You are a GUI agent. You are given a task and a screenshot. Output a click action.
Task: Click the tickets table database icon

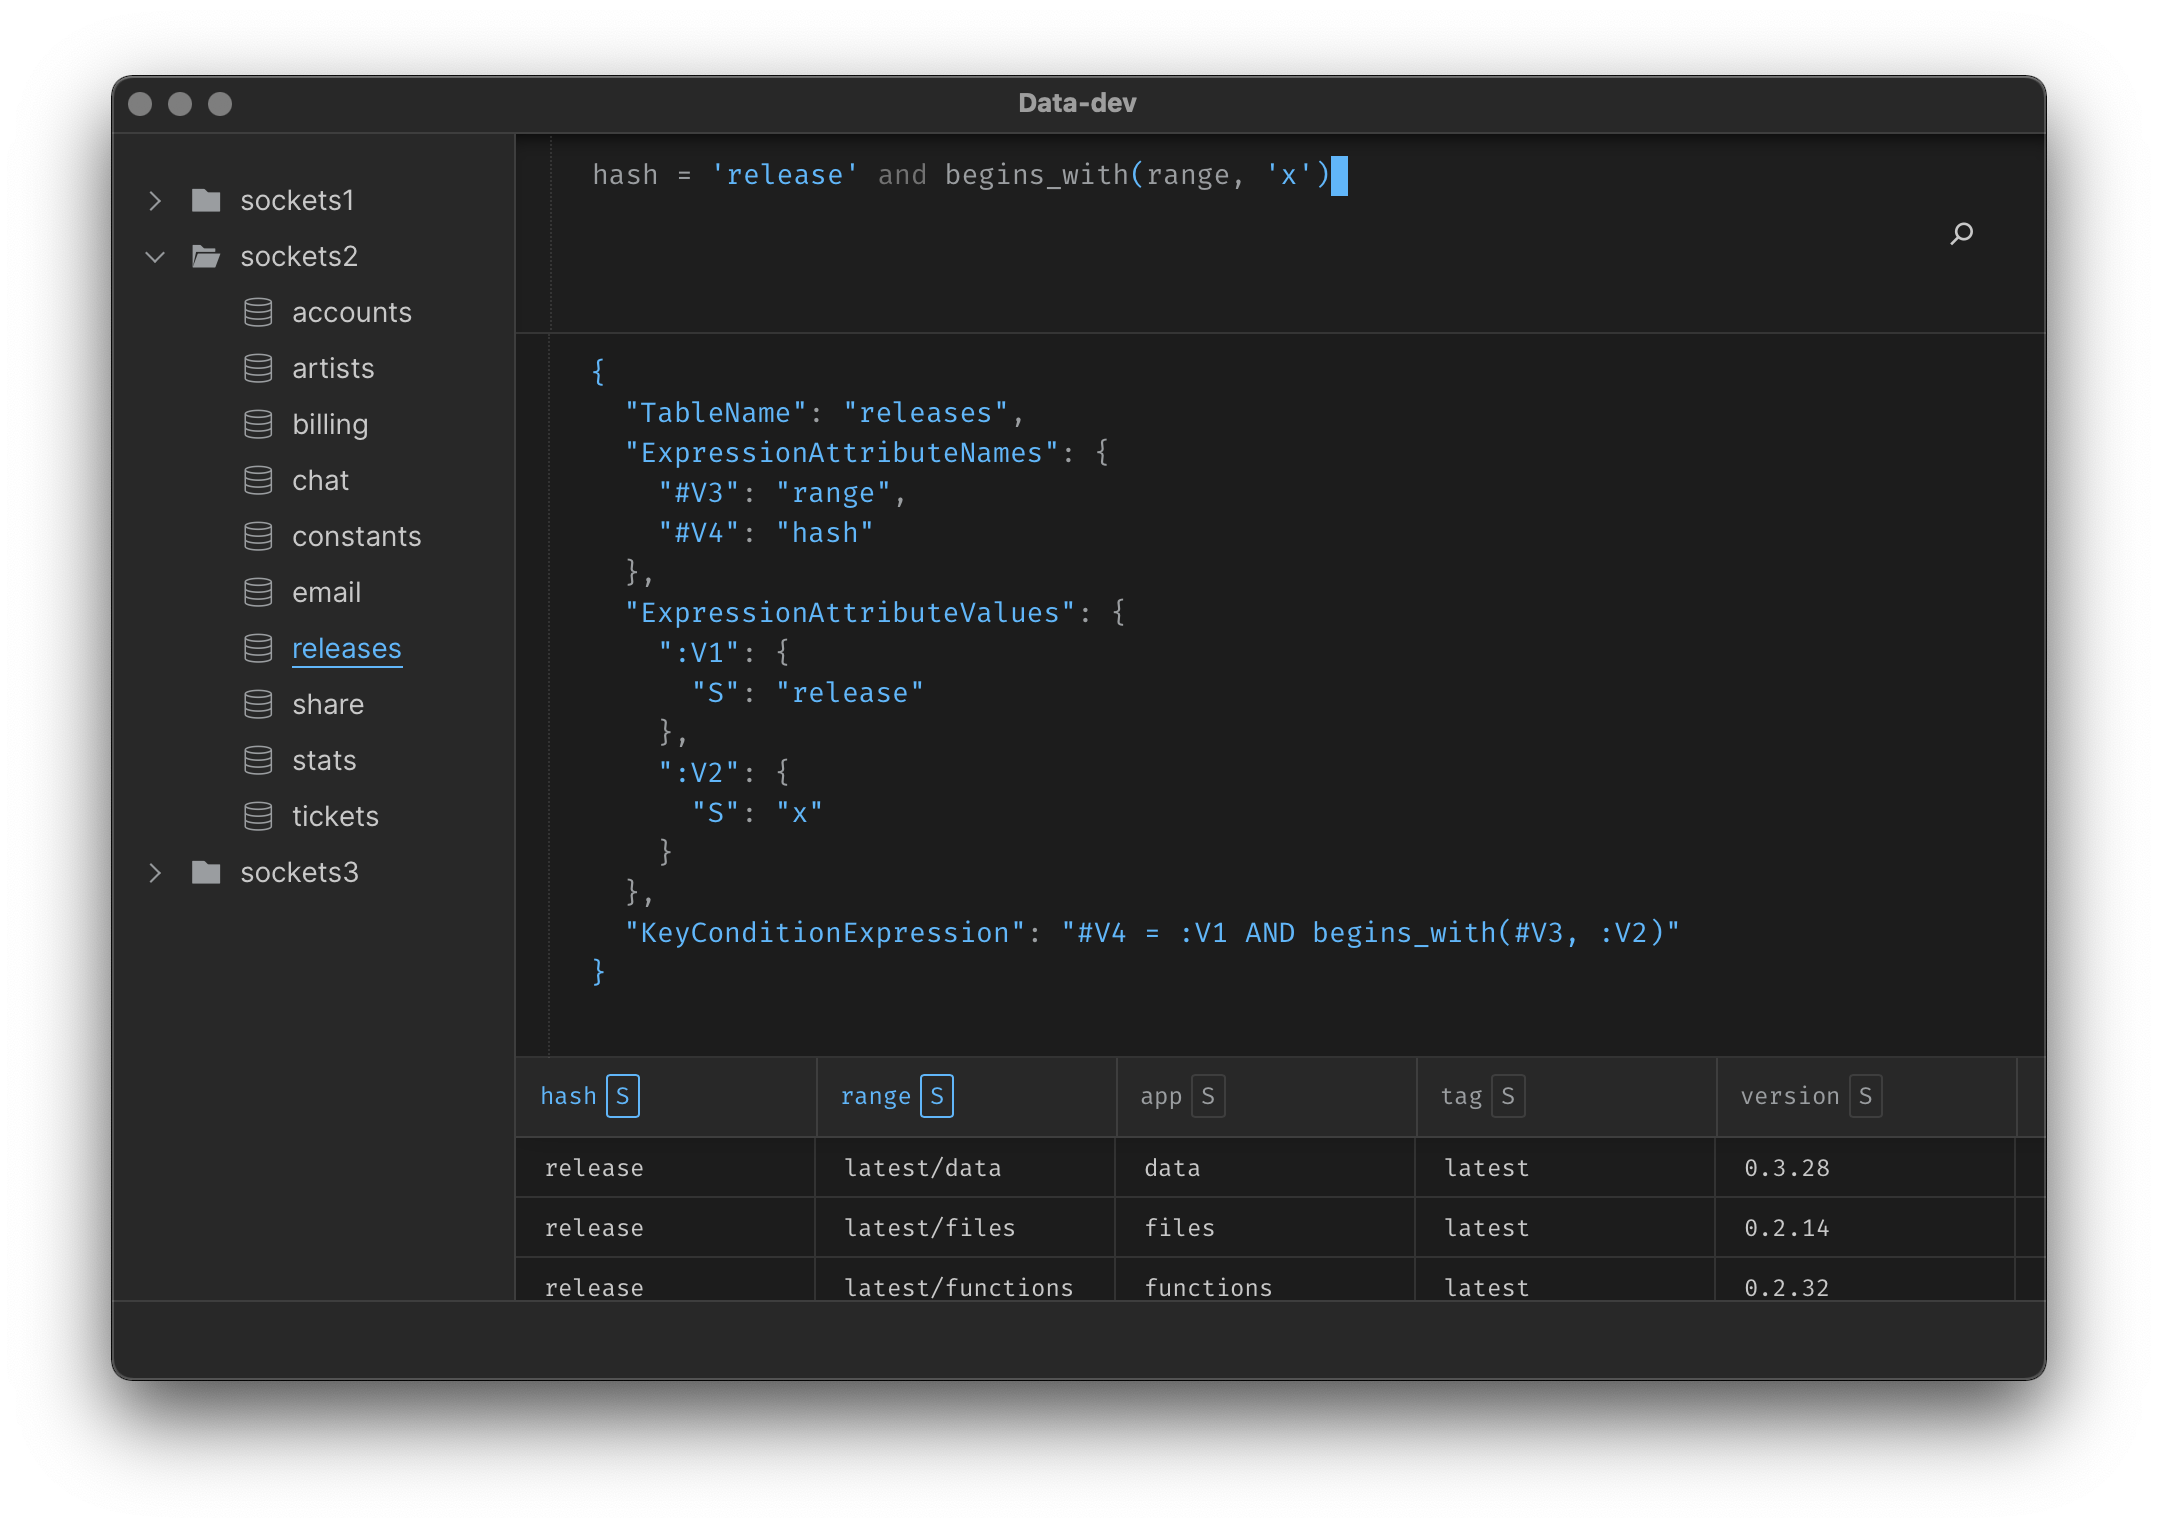coord(258,817)
